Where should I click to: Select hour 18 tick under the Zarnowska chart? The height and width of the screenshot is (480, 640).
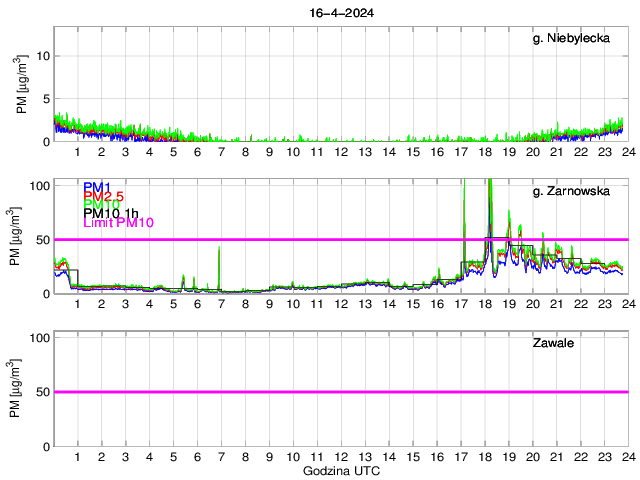pyautogui.click(x=484, y=304)
